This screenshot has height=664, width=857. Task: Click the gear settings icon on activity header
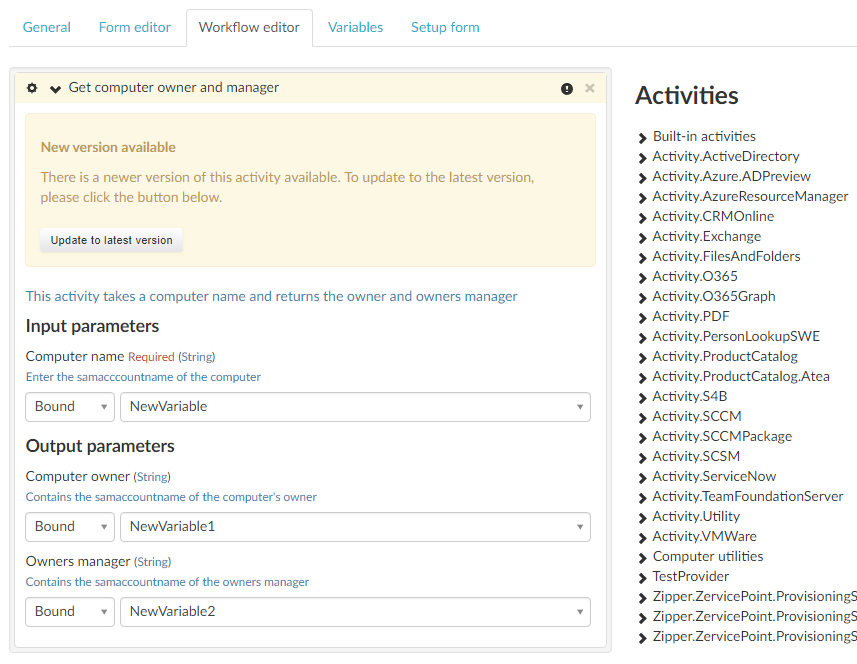(32, 88)
